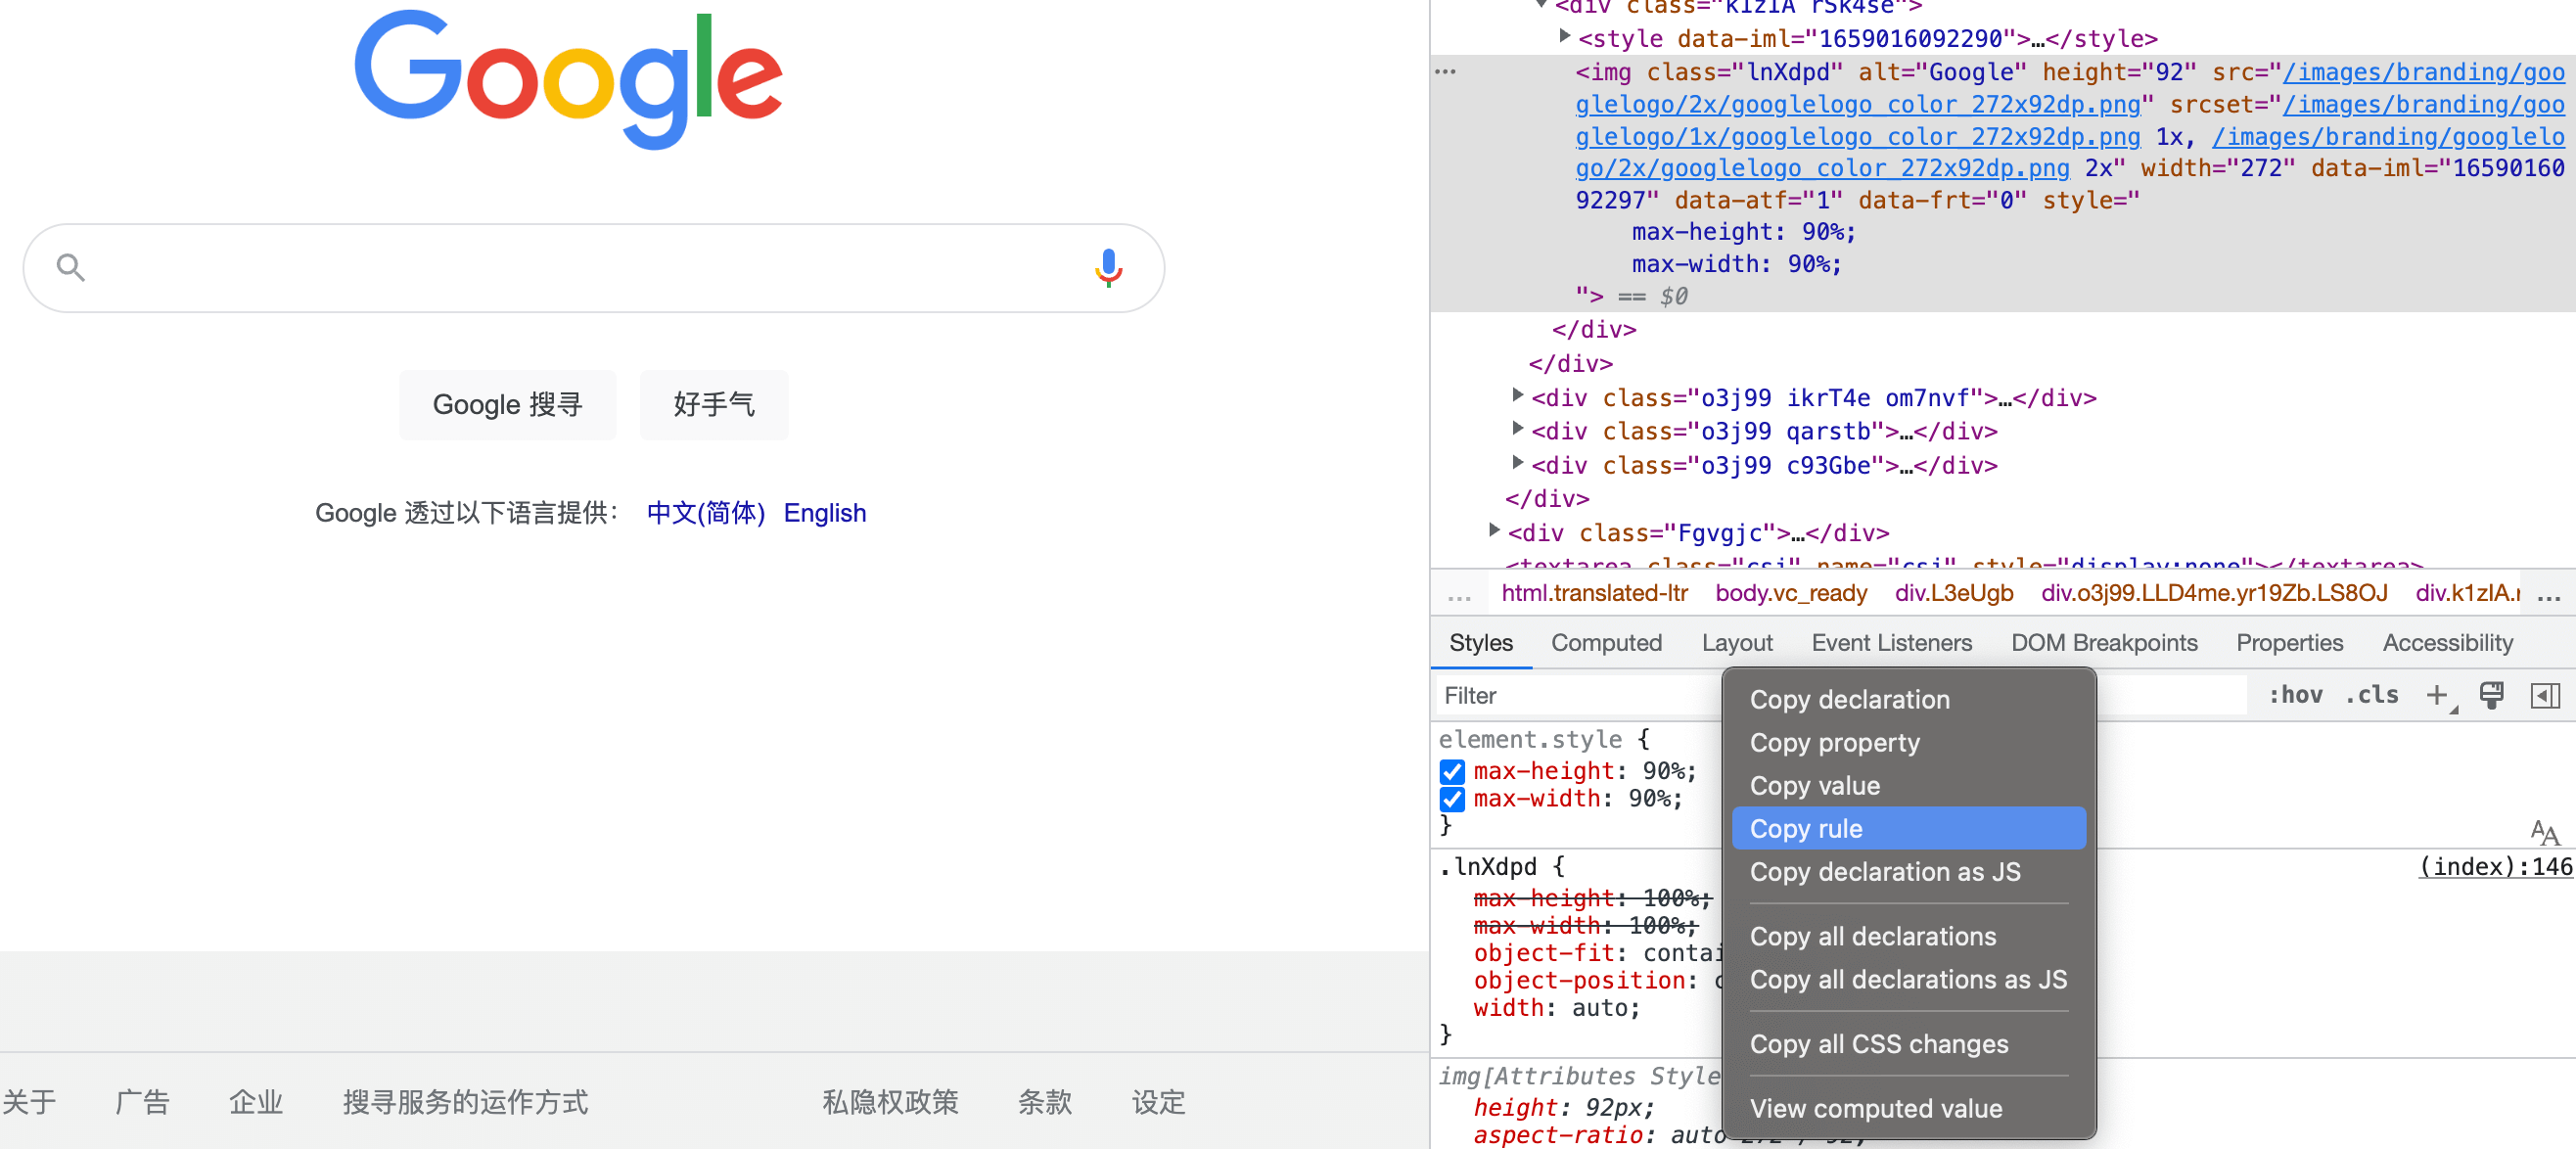Image resolution: width=2576 pixels, height=1149 pixels.
Task: Click the magnifier icon in search box
Action: [70, 267]
